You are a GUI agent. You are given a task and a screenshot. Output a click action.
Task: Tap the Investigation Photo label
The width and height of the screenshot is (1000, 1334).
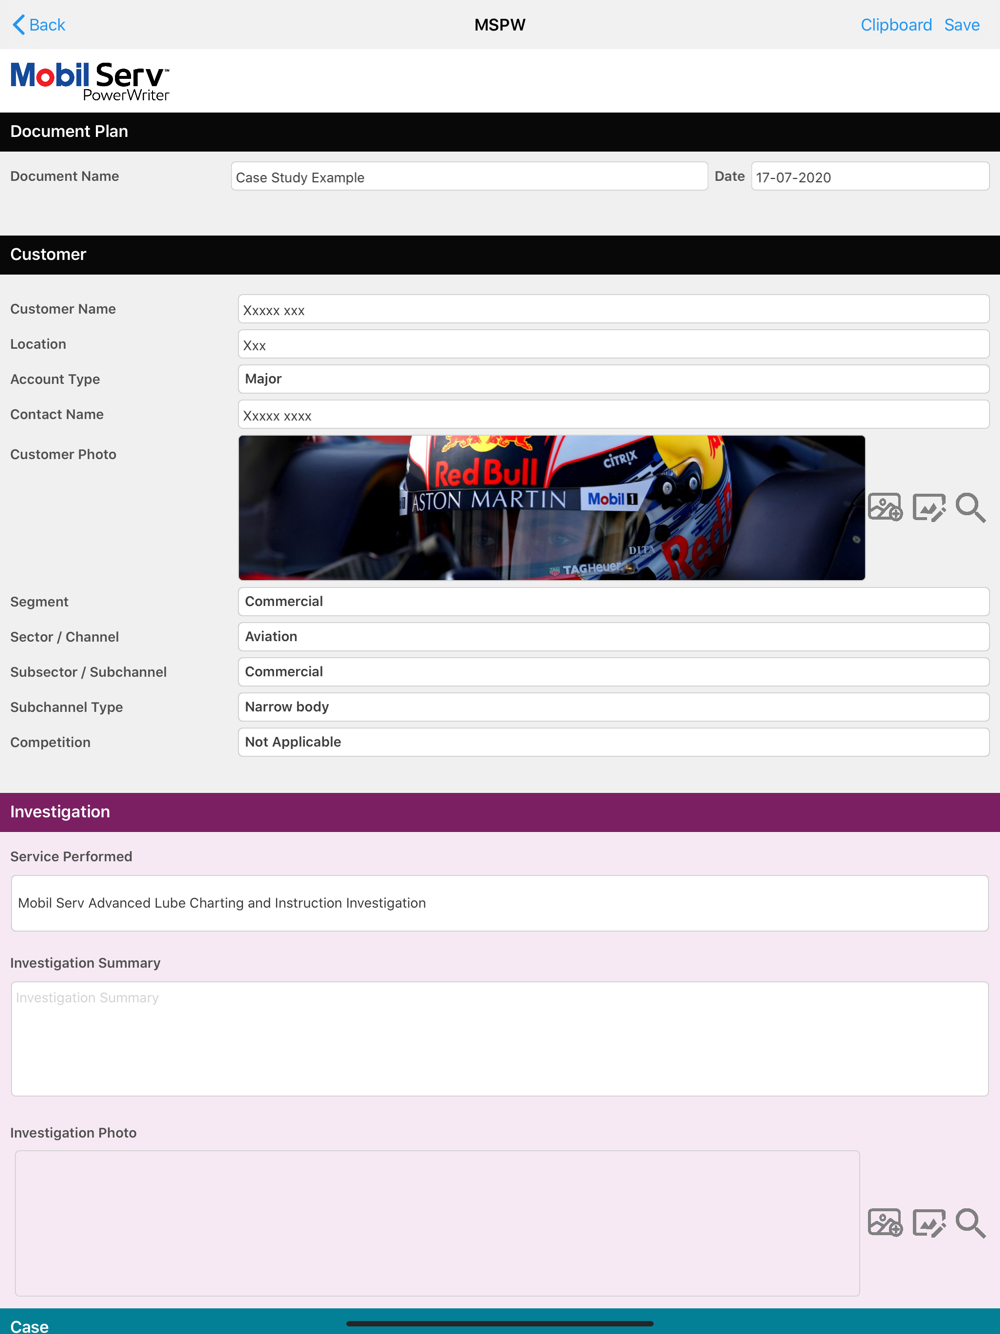pyautogui.click(x=73, y=1133)
